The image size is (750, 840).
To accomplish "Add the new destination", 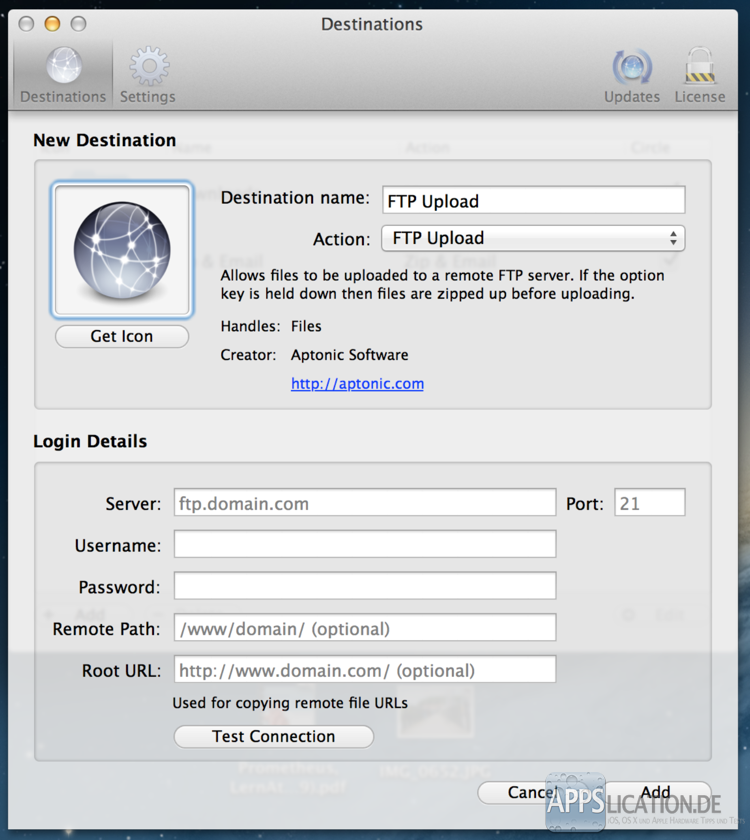I will coord(656,792).
